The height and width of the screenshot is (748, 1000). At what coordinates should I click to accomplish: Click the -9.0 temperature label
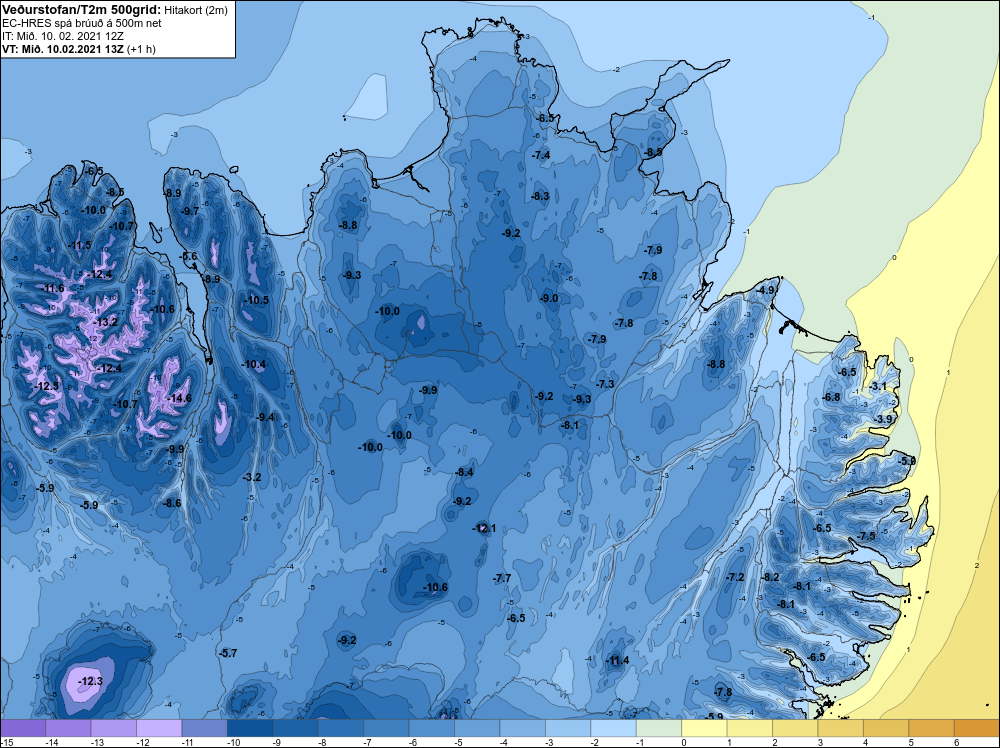(549, 298)
